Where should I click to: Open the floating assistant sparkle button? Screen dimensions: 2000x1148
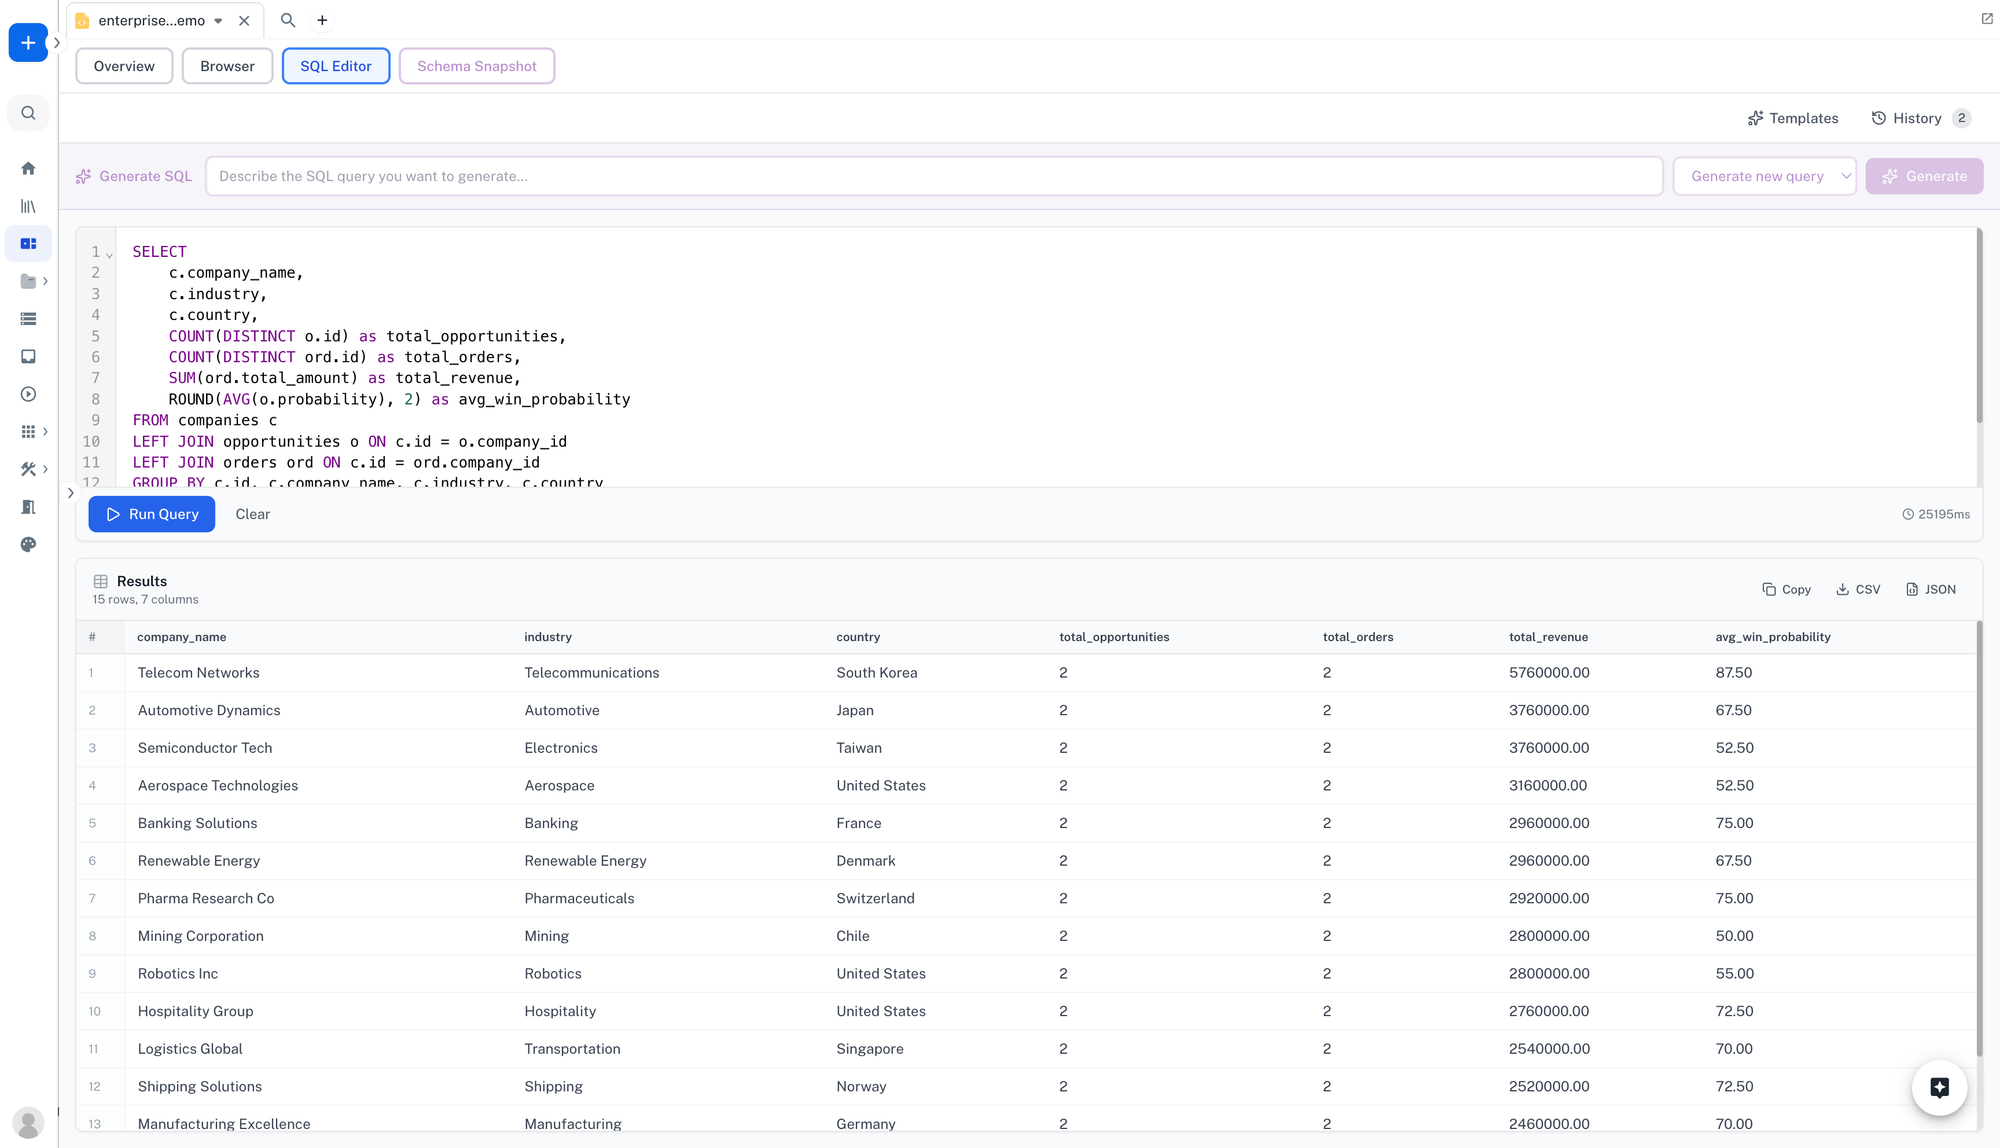tap(1939, 1088)
